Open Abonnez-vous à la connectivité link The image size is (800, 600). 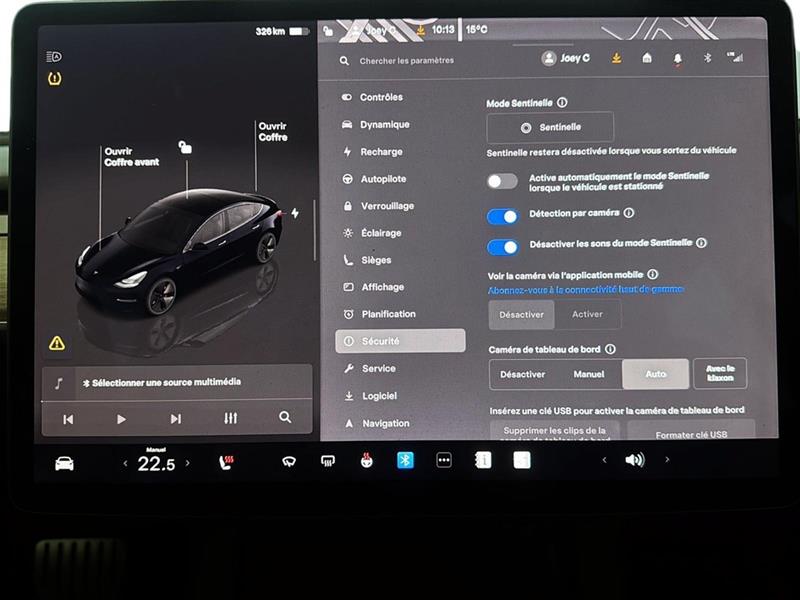pyautogui.click(x=586, y=289)
